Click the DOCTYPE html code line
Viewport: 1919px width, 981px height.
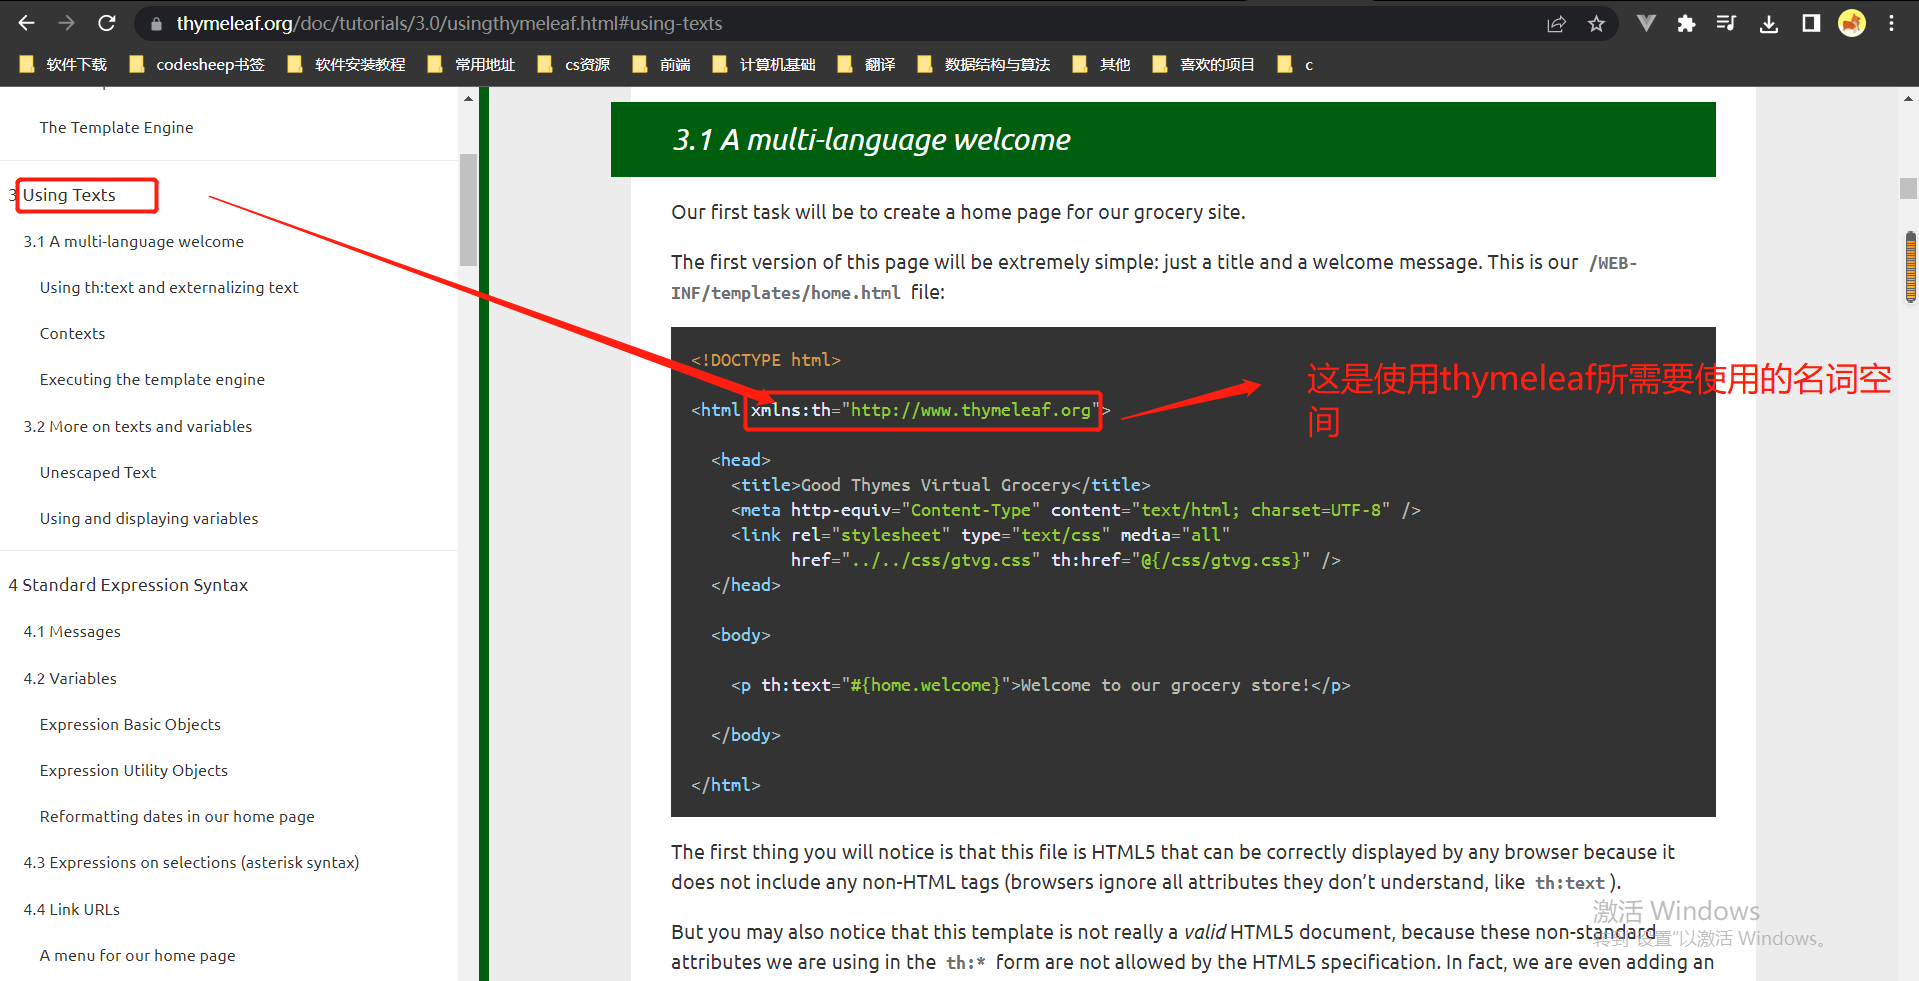click(766, 360)
